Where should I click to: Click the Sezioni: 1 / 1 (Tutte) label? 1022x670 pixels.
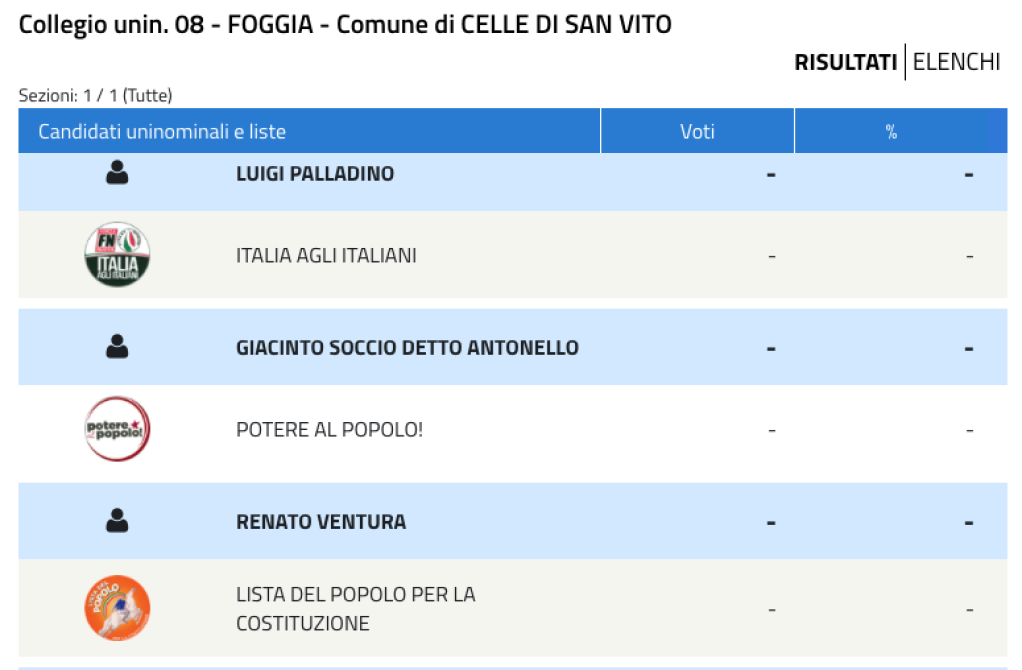pos(95,95)
